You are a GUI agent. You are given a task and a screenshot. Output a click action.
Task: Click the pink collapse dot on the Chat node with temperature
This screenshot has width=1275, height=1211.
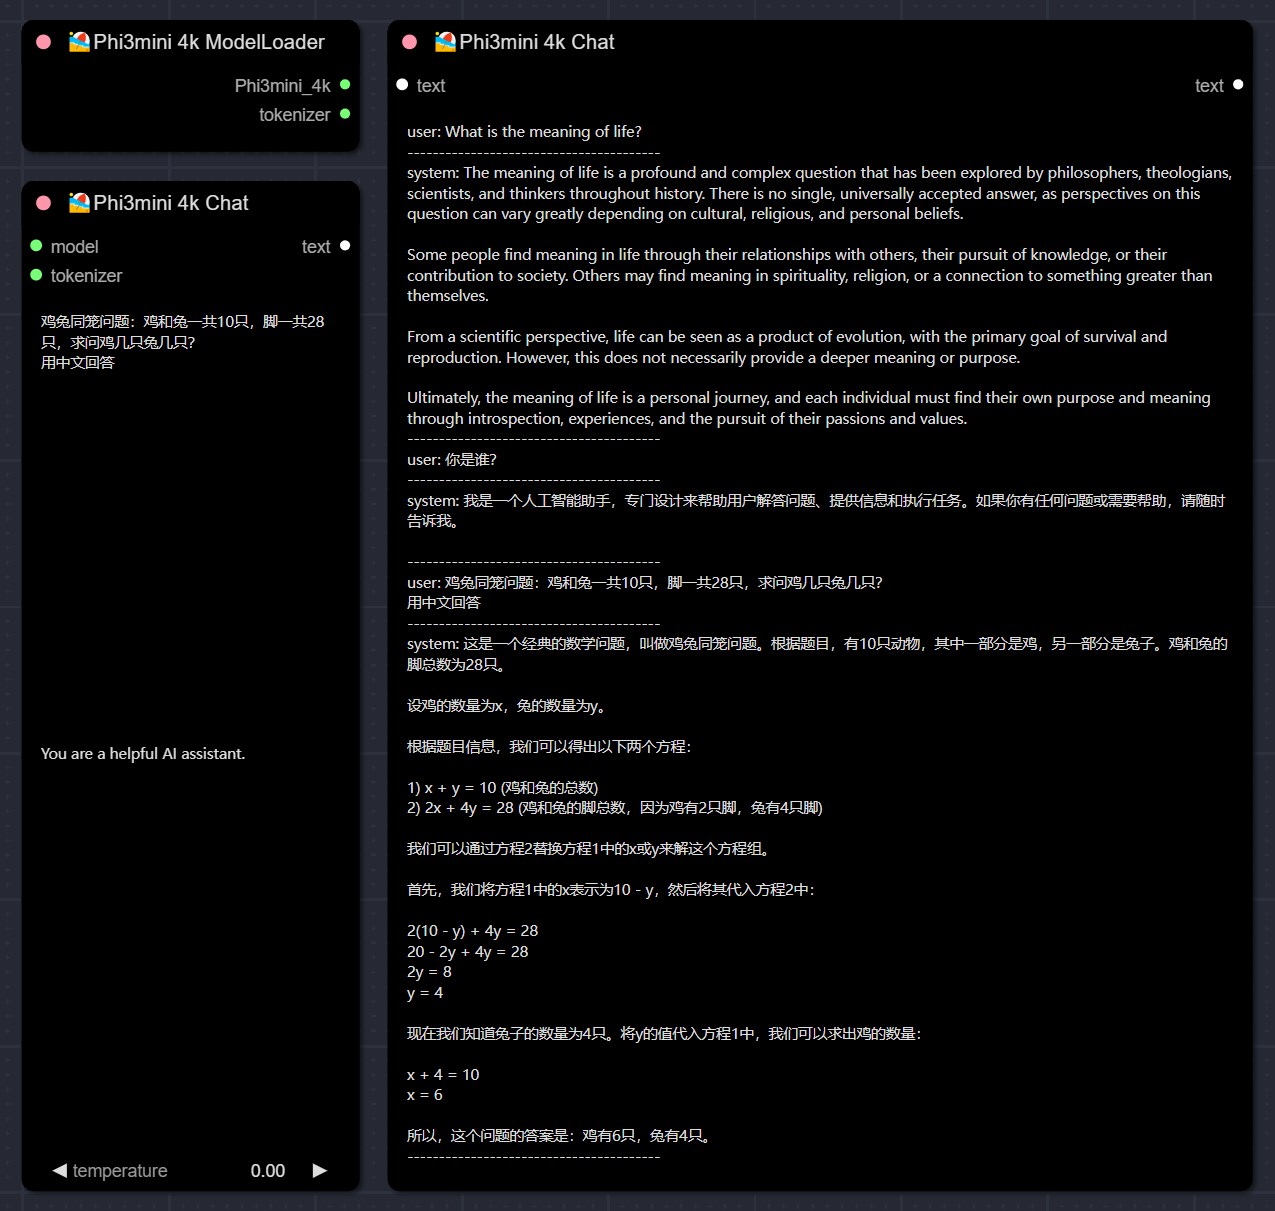tap(43, 203)
